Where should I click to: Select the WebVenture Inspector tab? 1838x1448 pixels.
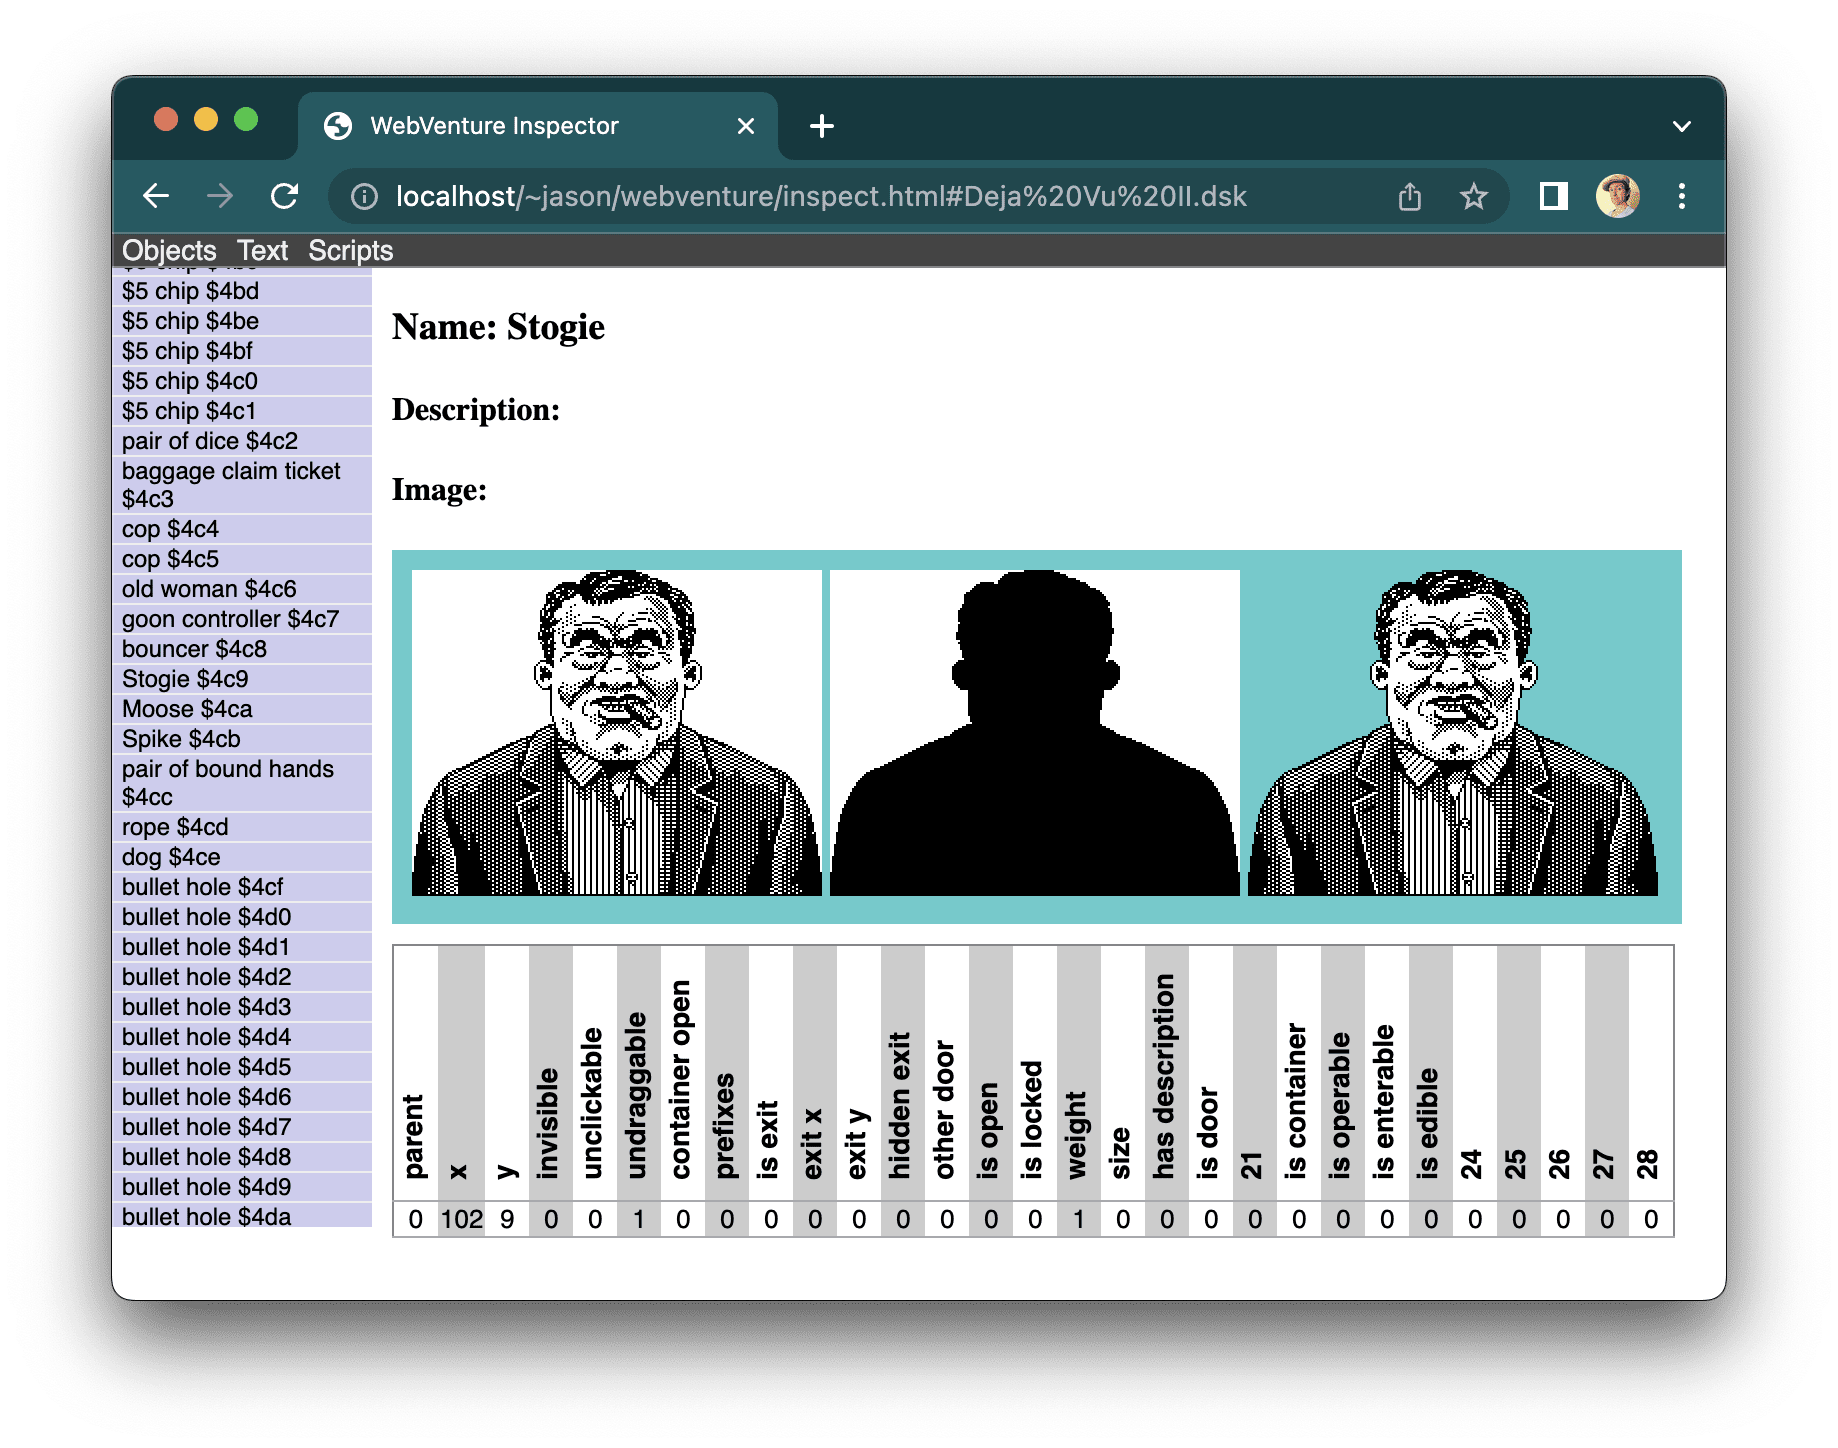tap(538, 126)
